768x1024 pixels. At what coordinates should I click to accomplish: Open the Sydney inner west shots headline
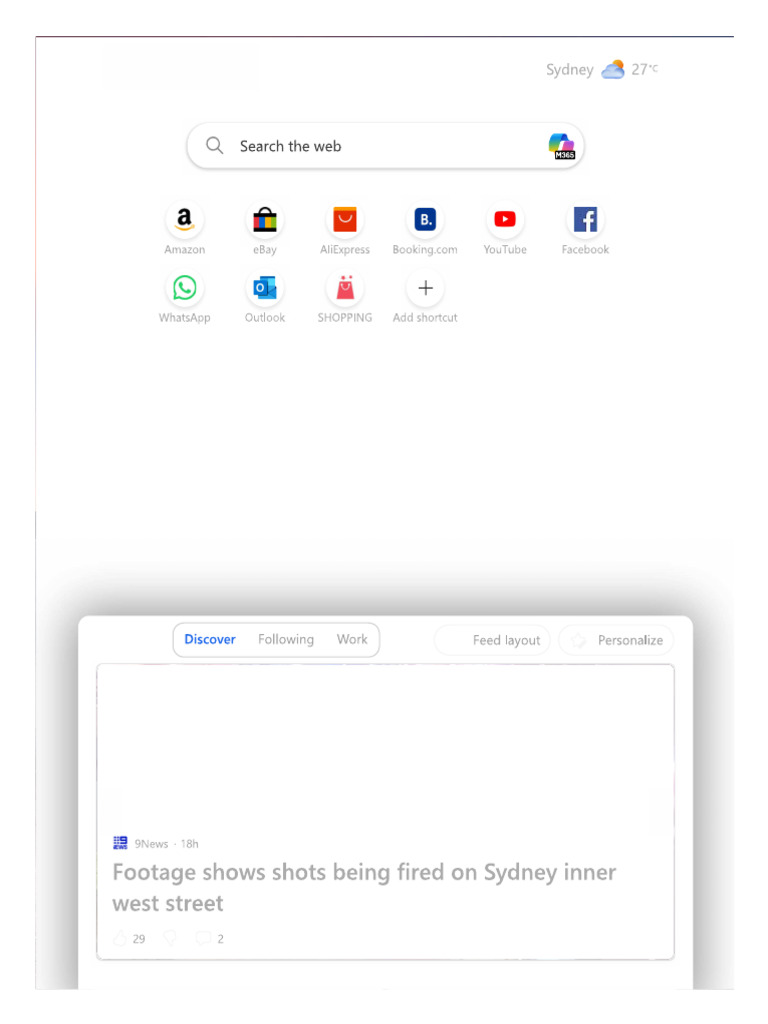coord(364,888)
